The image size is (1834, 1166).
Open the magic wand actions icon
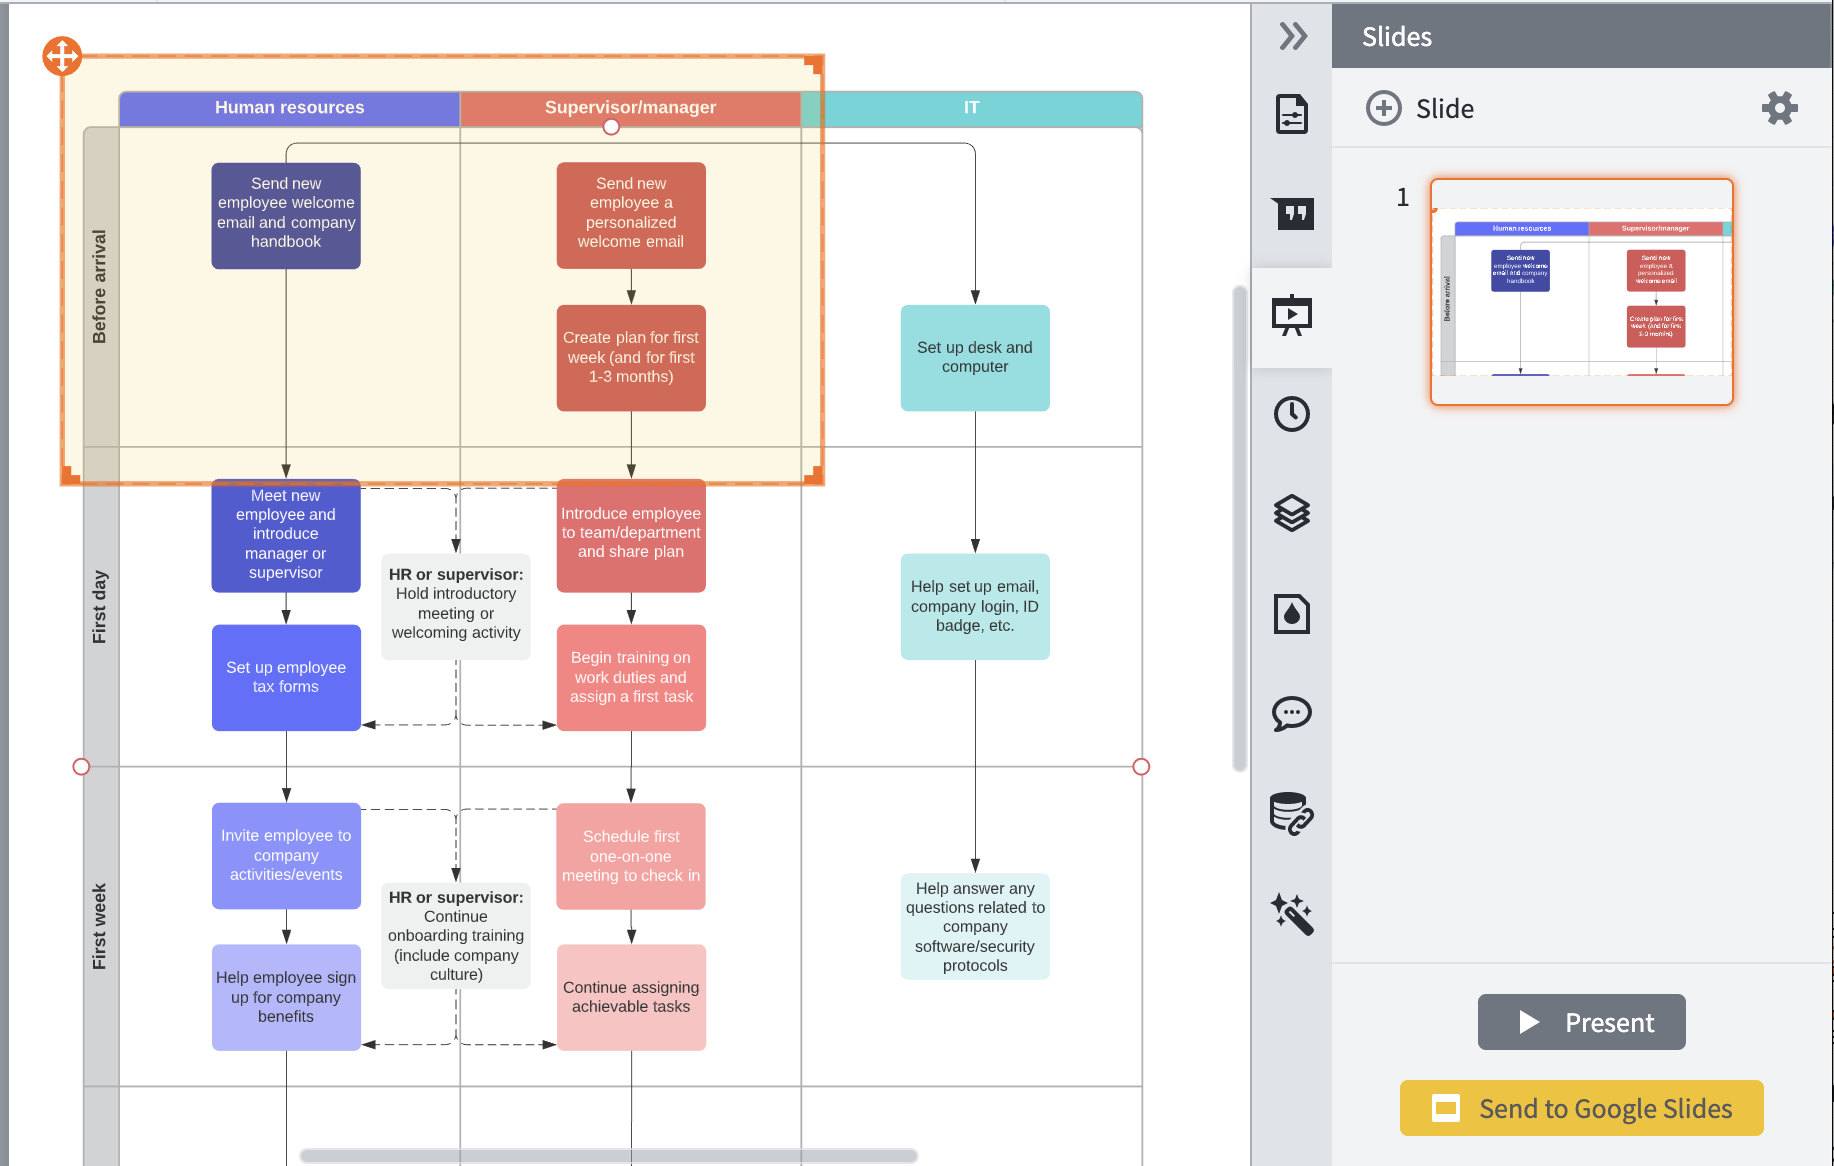click(1292, 914)
